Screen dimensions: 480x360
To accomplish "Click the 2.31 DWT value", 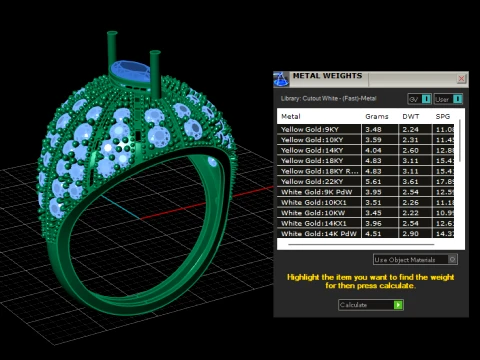I will (x=410, y=140).
